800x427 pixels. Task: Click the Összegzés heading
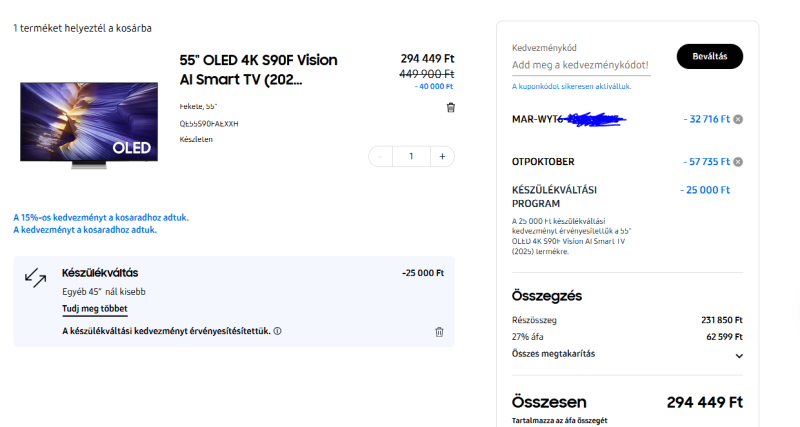click(546, 296)
